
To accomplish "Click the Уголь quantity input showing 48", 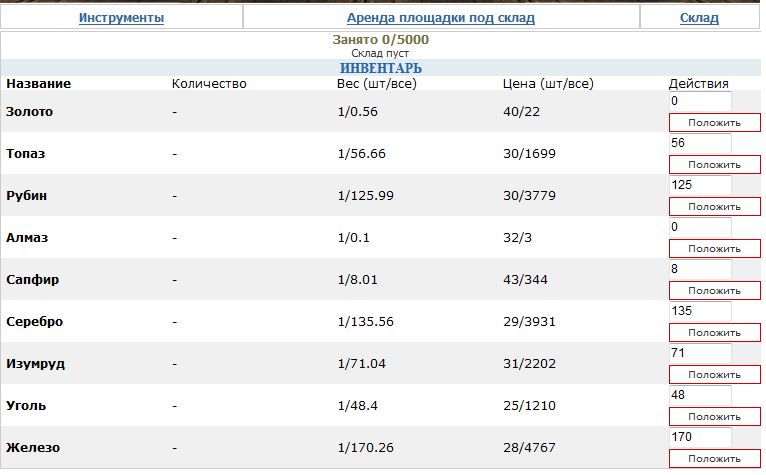I will pos(700,396).
